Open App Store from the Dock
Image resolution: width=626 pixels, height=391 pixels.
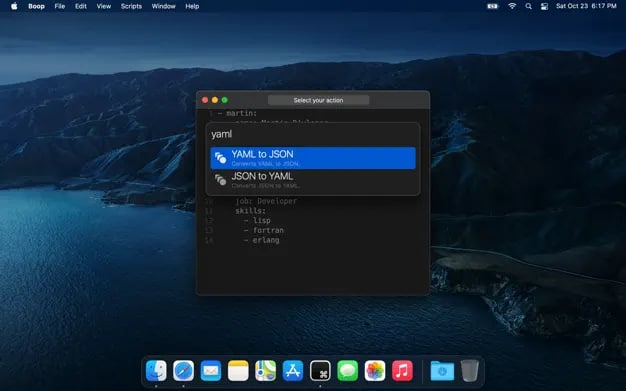293,371
